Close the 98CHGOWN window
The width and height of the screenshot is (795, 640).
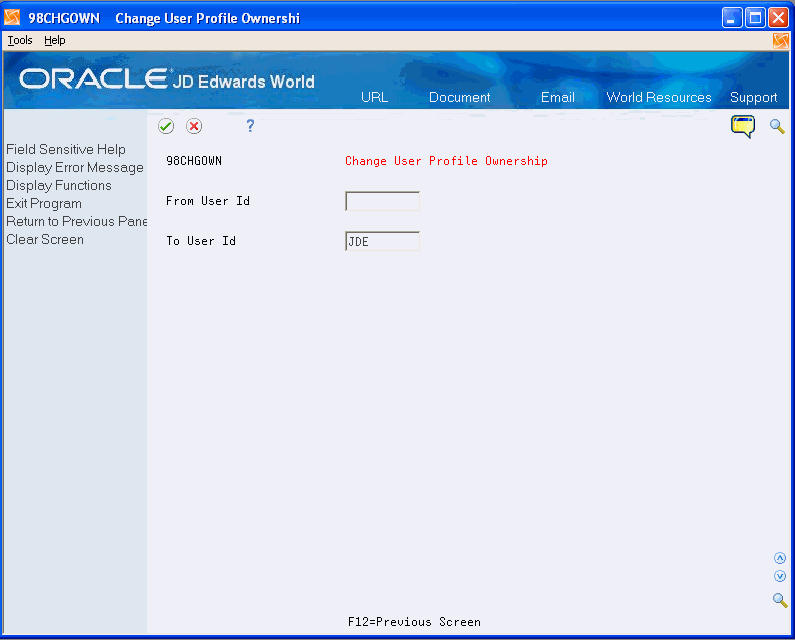point(778,18)
